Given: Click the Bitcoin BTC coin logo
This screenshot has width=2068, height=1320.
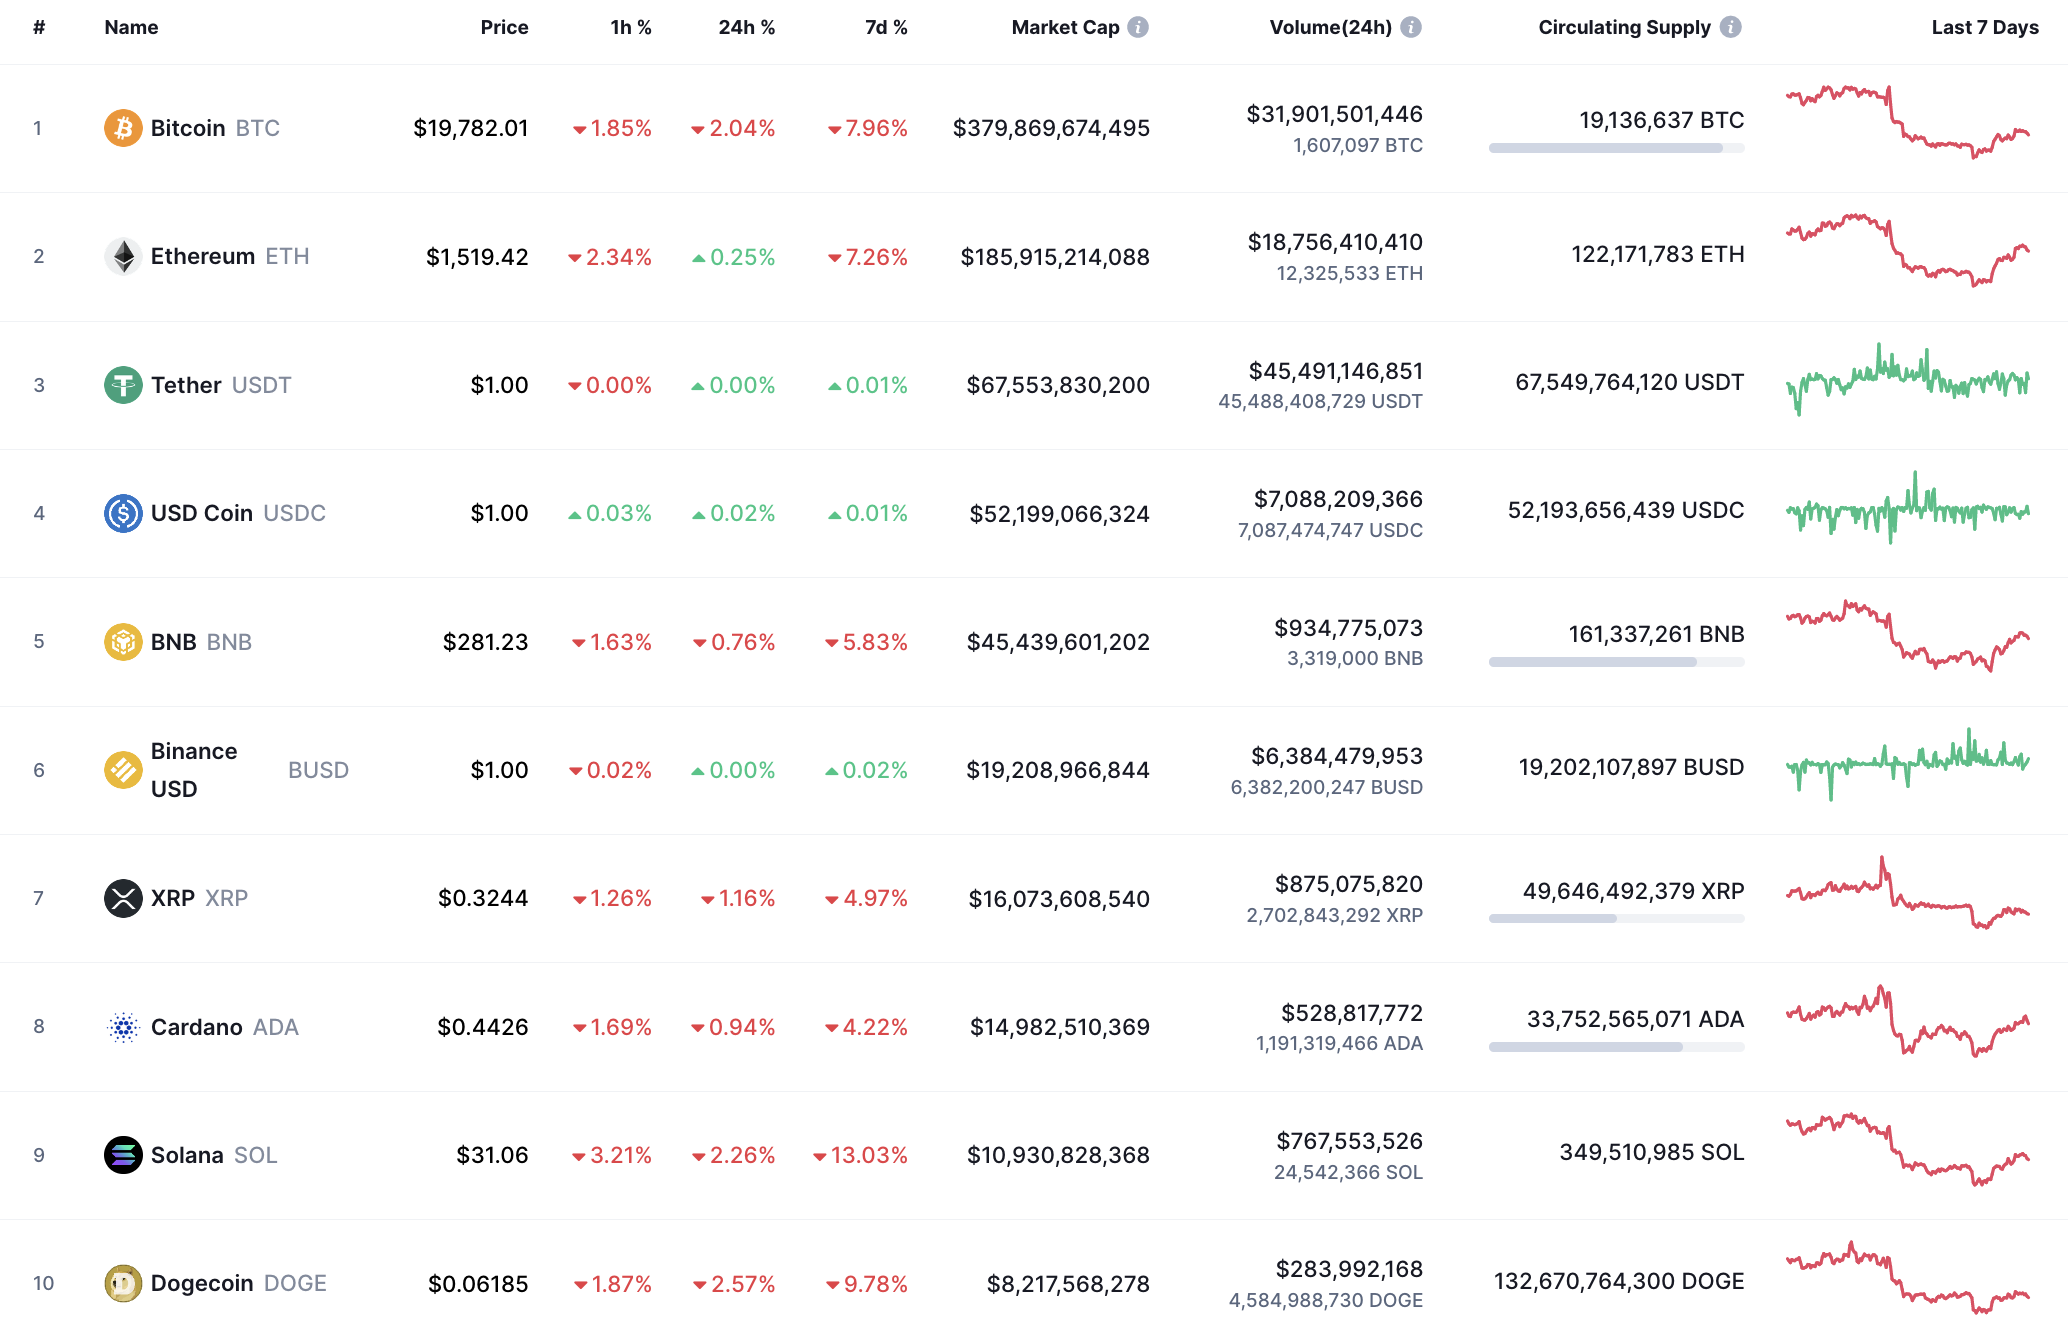Looking at the screenshot, I should click(122, 128).
